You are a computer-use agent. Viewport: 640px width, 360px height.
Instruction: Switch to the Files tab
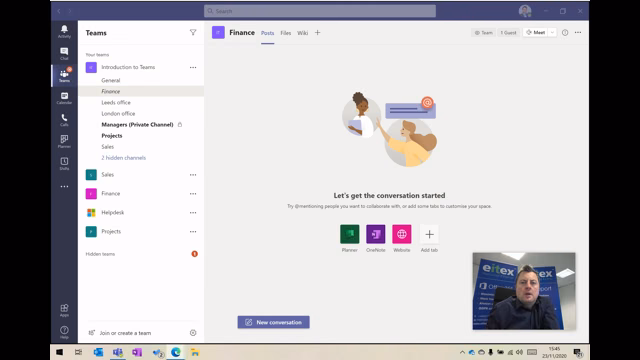click(x=286, y=33)
